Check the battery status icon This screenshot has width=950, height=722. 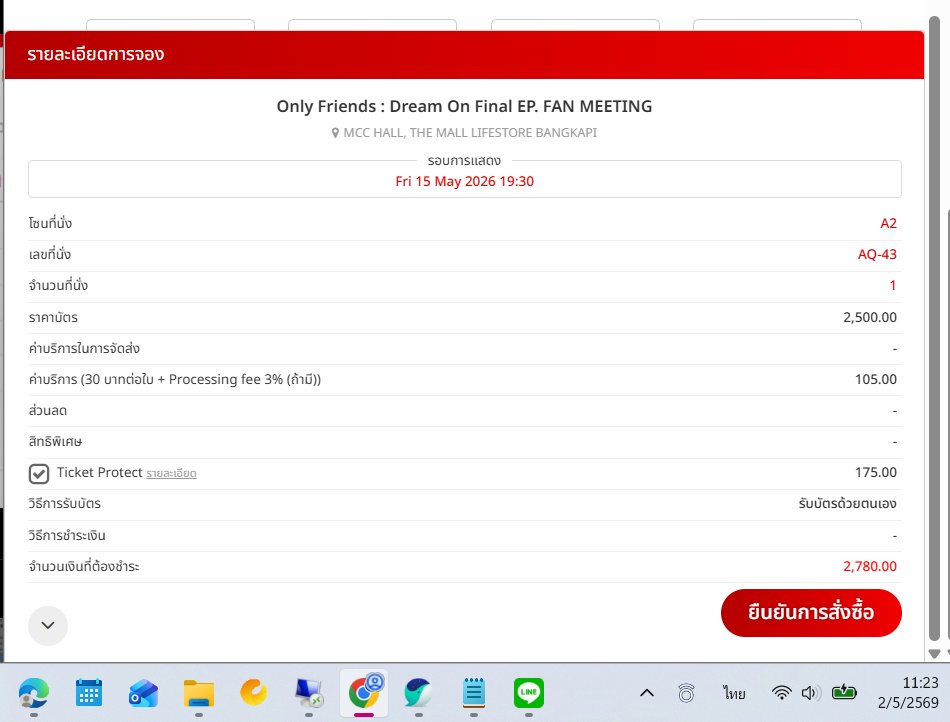click(x=844, y=692)
